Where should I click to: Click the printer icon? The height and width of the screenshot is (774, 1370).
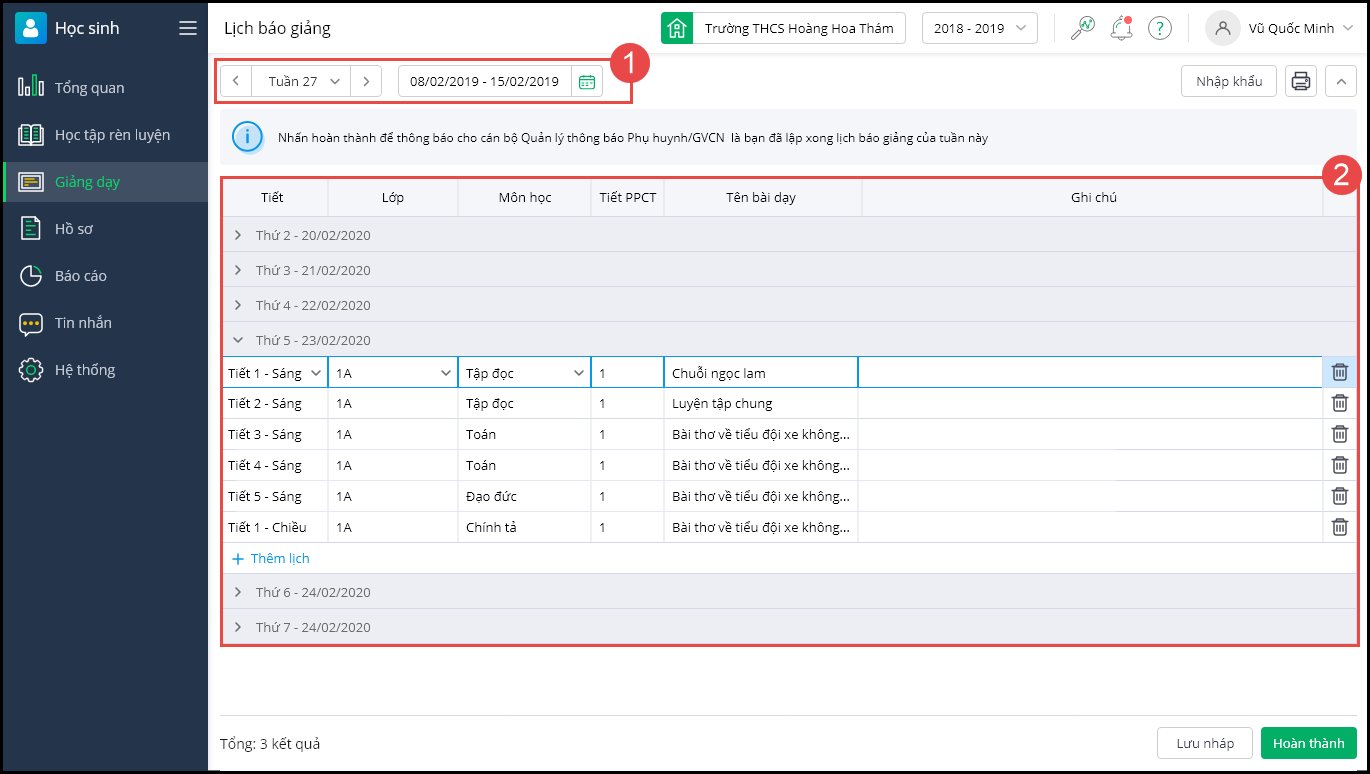(1300, 81)
